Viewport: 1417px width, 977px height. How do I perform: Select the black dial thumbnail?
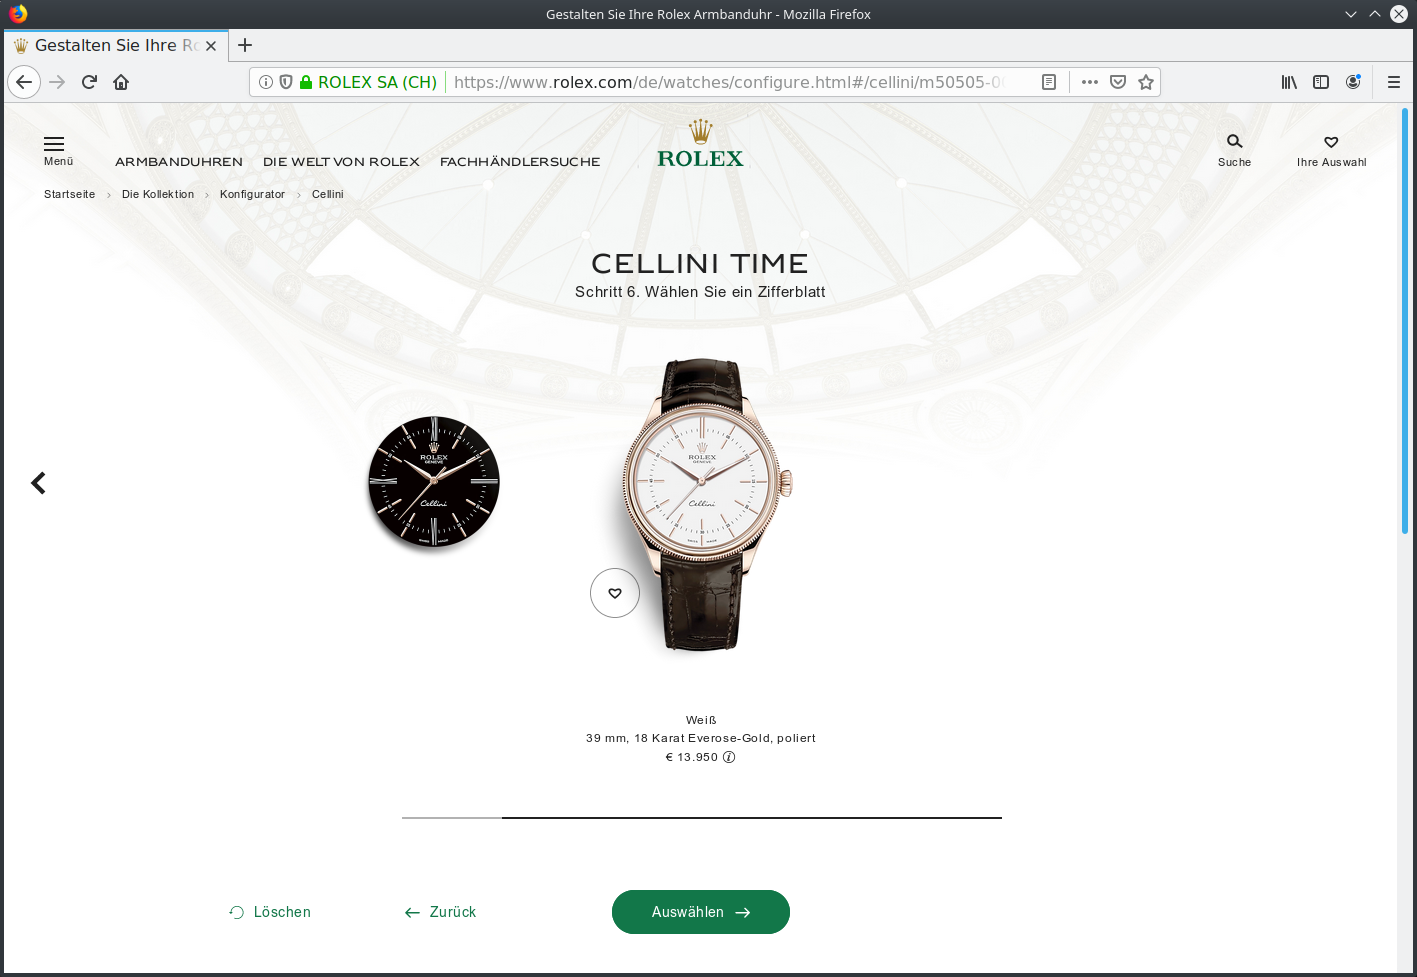tap(434, 482)
